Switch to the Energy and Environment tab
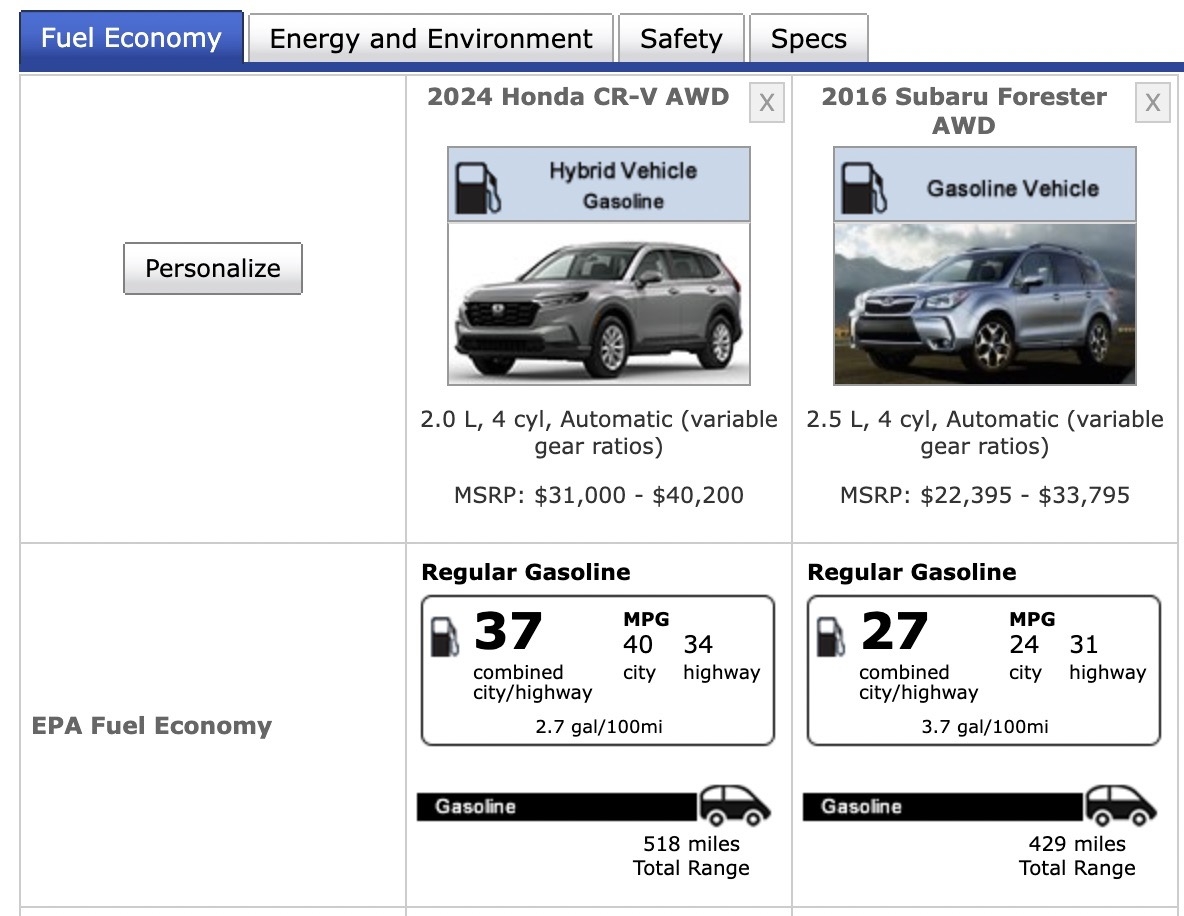Image resolution: width=1184 pixels, height=916 pixels. [x=429, y=38]
